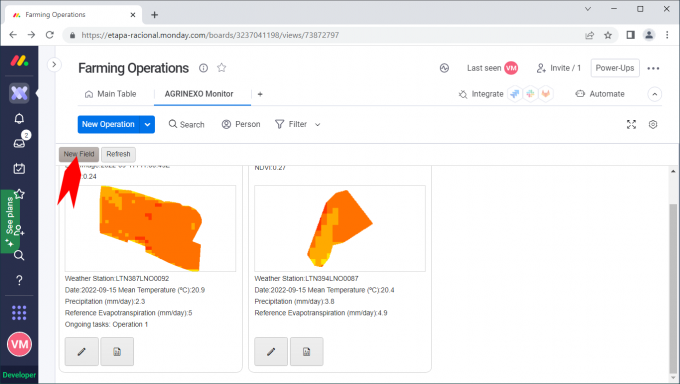Open view settings gear icon
680x384 pixels.
coord(653,125)
